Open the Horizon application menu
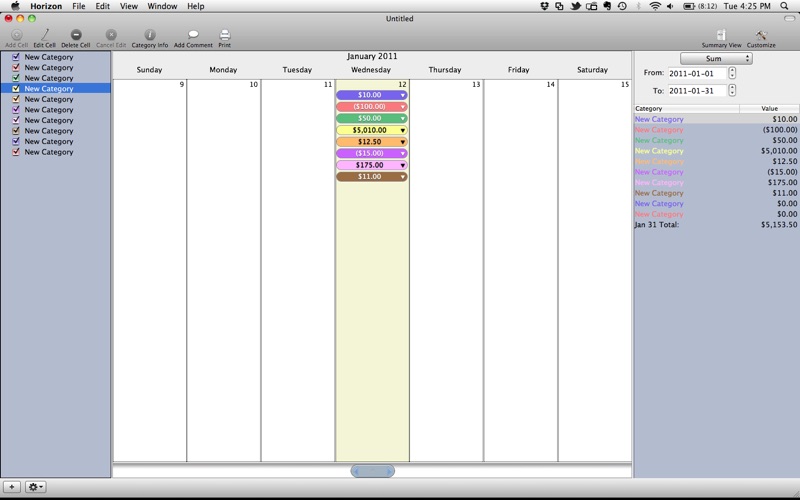800x500 pixels. coord(46,6)
